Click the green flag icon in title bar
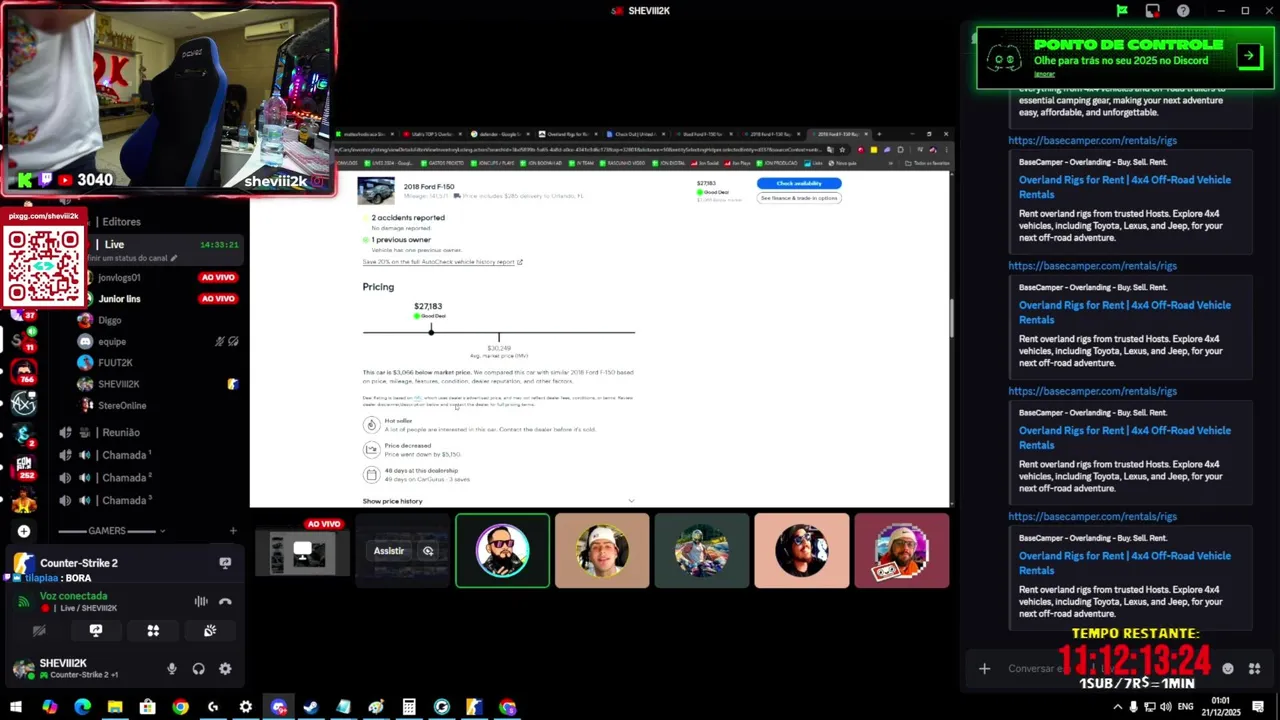 [x=1122, y=11]
